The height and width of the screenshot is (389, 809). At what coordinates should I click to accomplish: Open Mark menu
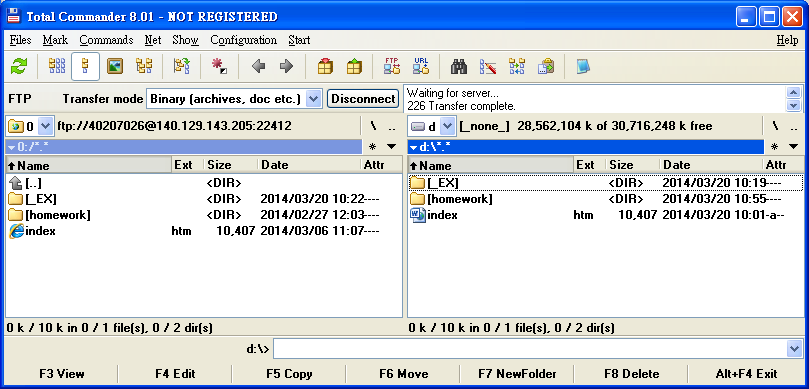click(x=55, y=40)
